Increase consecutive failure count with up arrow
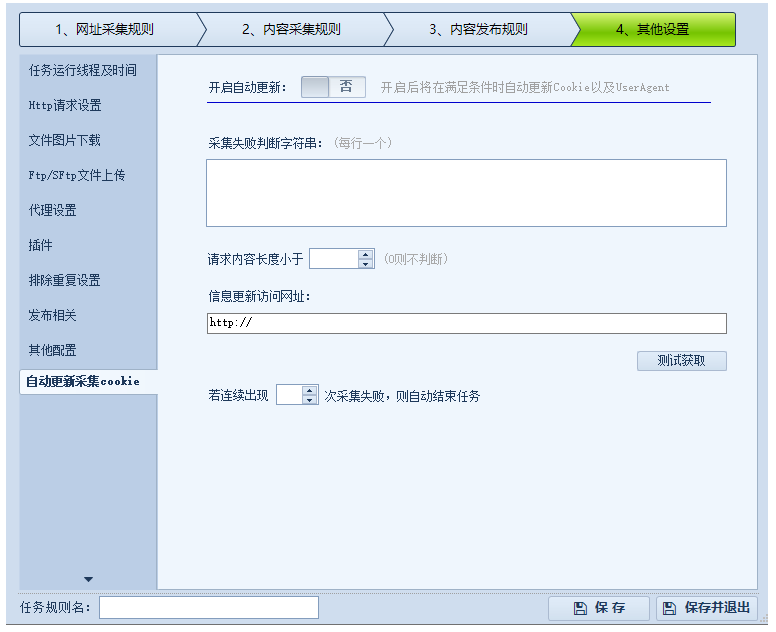Viewport: 776px width, 632px height. pyautogui.click(x=310, y=390)
